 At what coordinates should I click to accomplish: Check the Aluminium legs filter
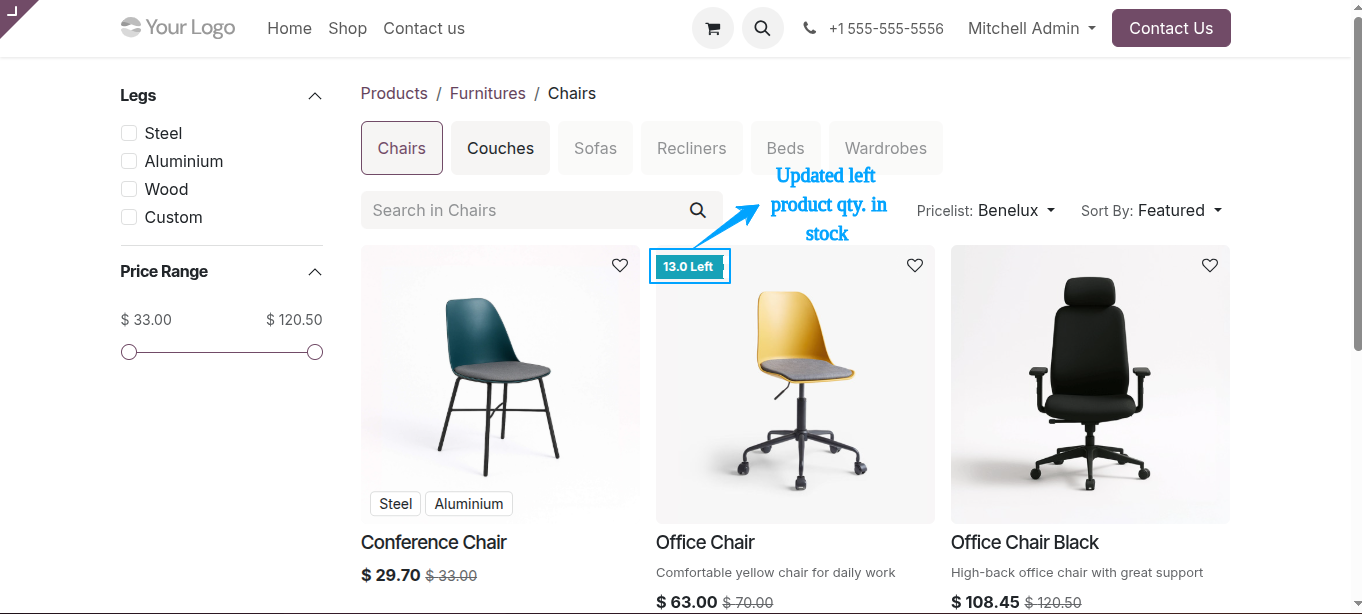pyautogui.click(x=128, y=161)
